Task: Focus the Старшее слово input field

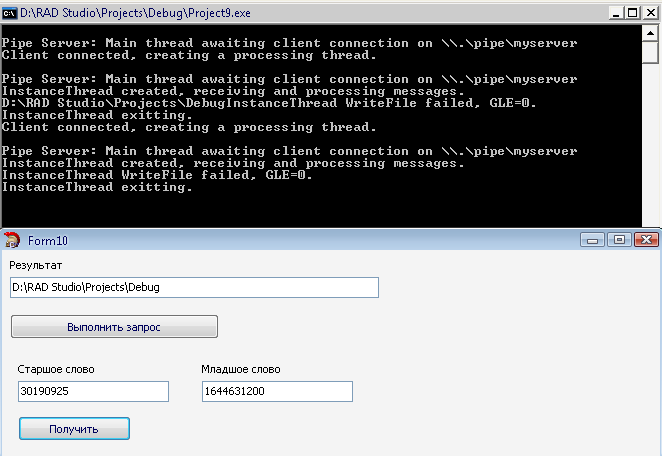Action: pos(93,391)
